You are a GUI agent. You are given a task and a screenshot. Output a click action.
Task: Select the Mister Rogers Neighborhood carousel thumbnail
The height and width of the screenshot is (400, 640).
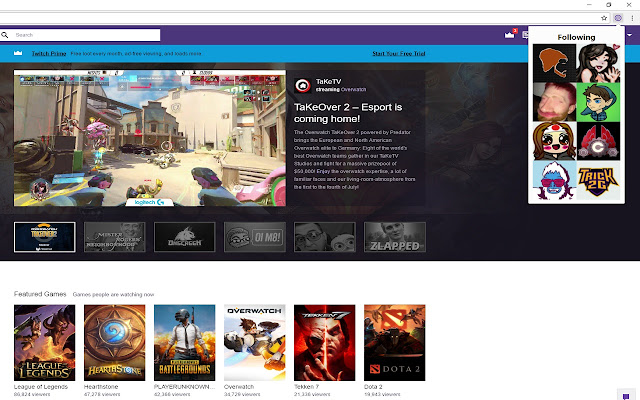pos(115,237)
